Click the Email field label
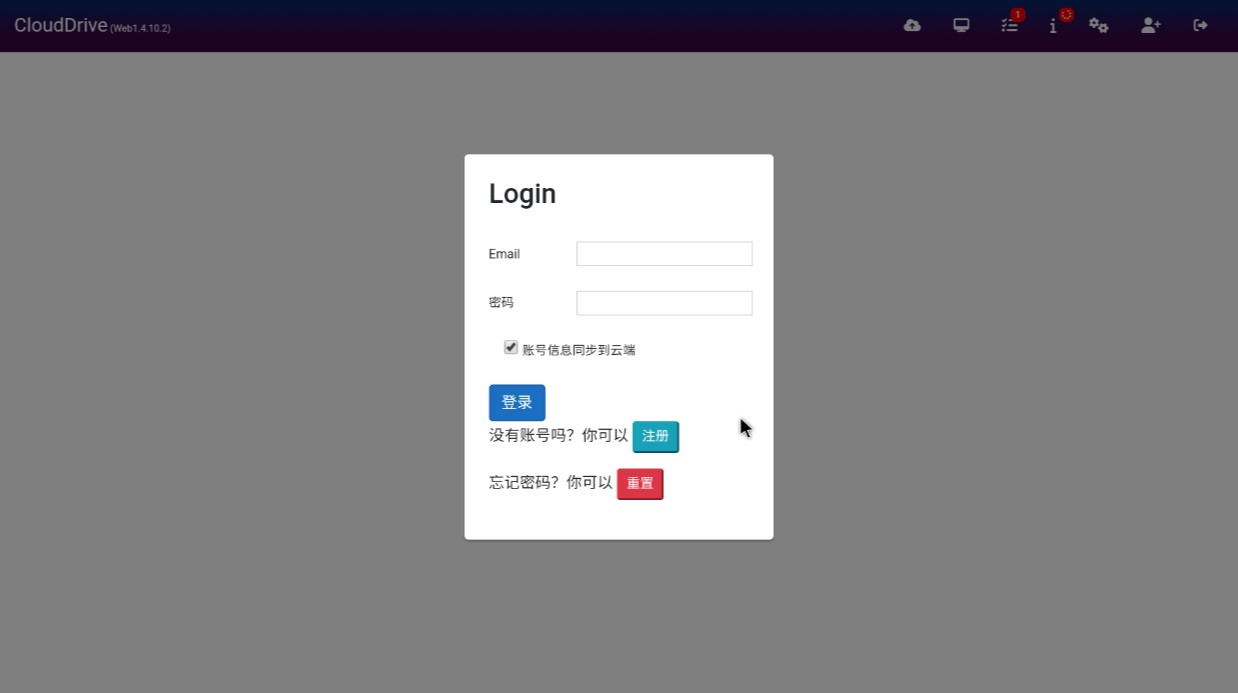 coord(504,254)
